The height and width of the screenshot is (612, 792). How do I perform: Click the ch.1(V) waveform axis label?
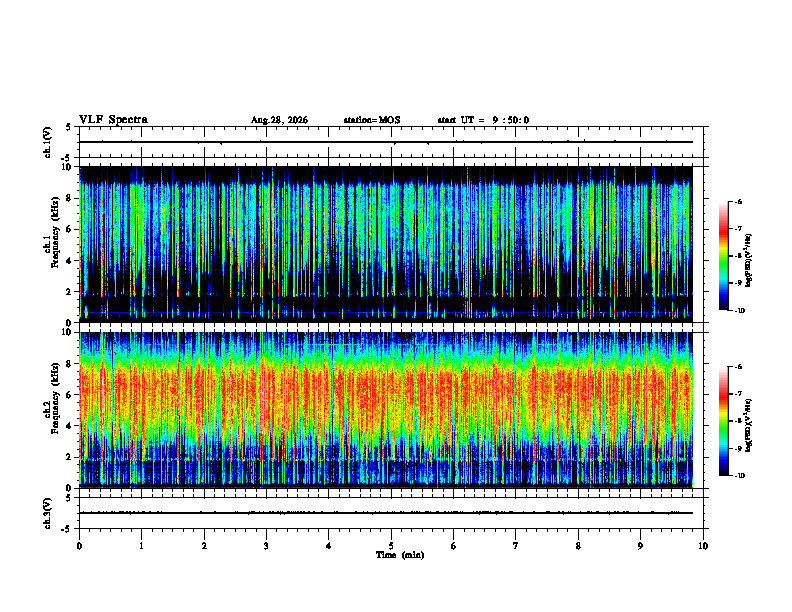pyautogui.click(x=48, y=142)
